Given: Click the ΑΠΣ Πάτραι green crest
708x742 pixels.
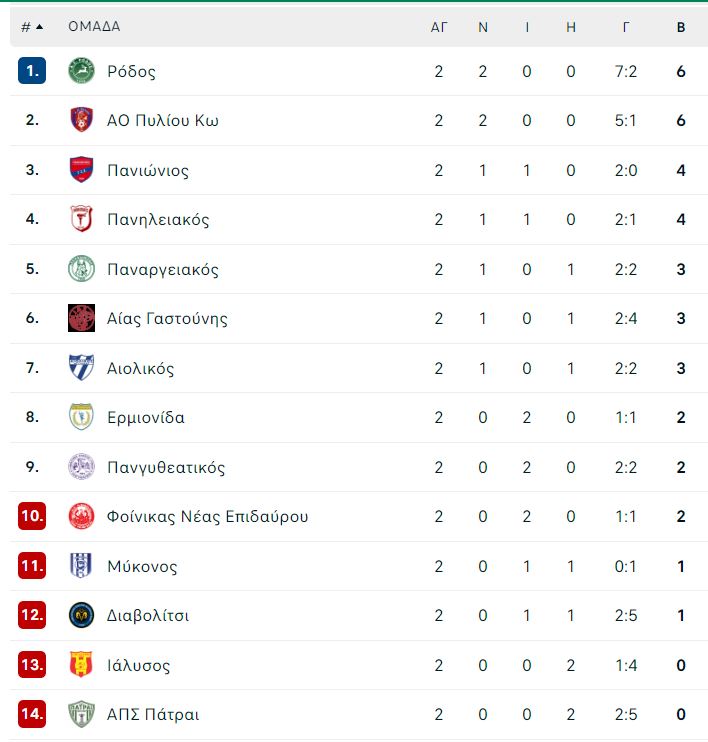Looking at the screenshot, I should [81, 714].
